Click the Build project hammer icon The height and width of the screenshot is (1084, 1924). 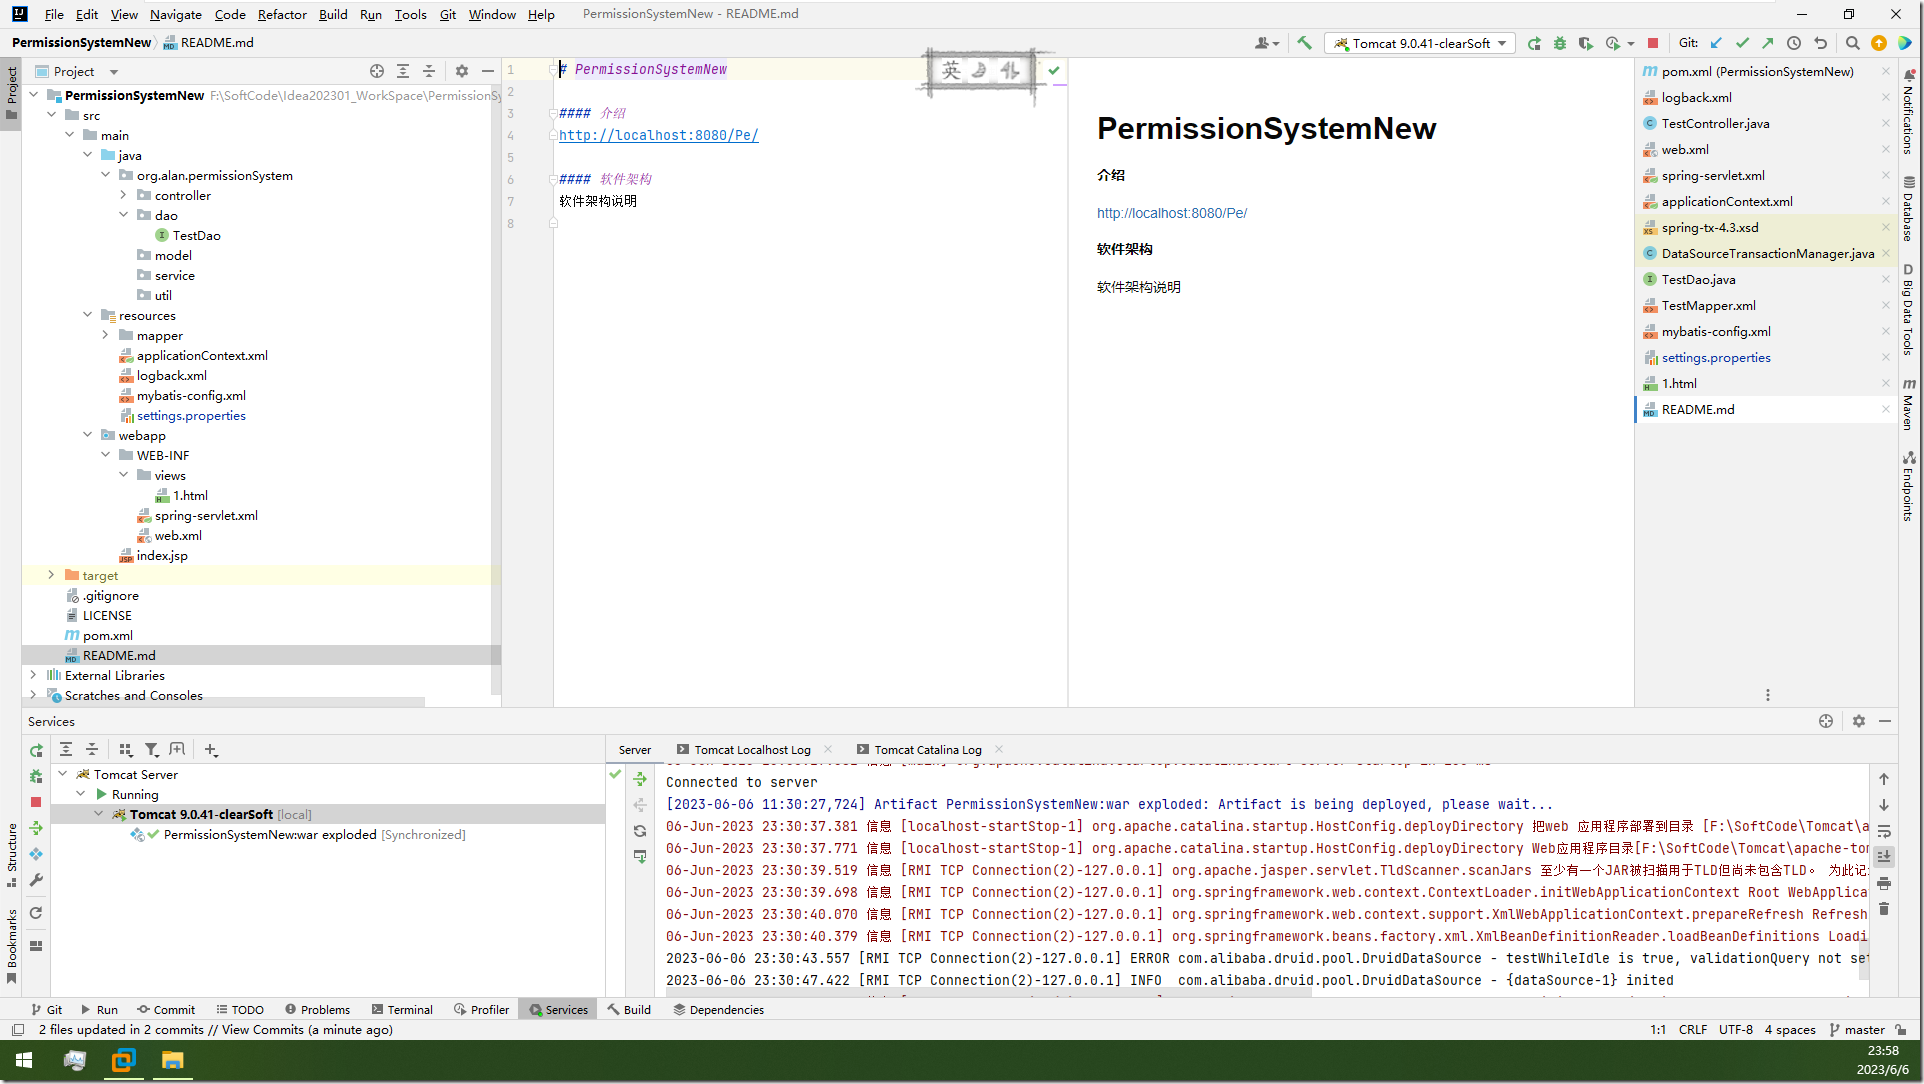coord(1304,43)
